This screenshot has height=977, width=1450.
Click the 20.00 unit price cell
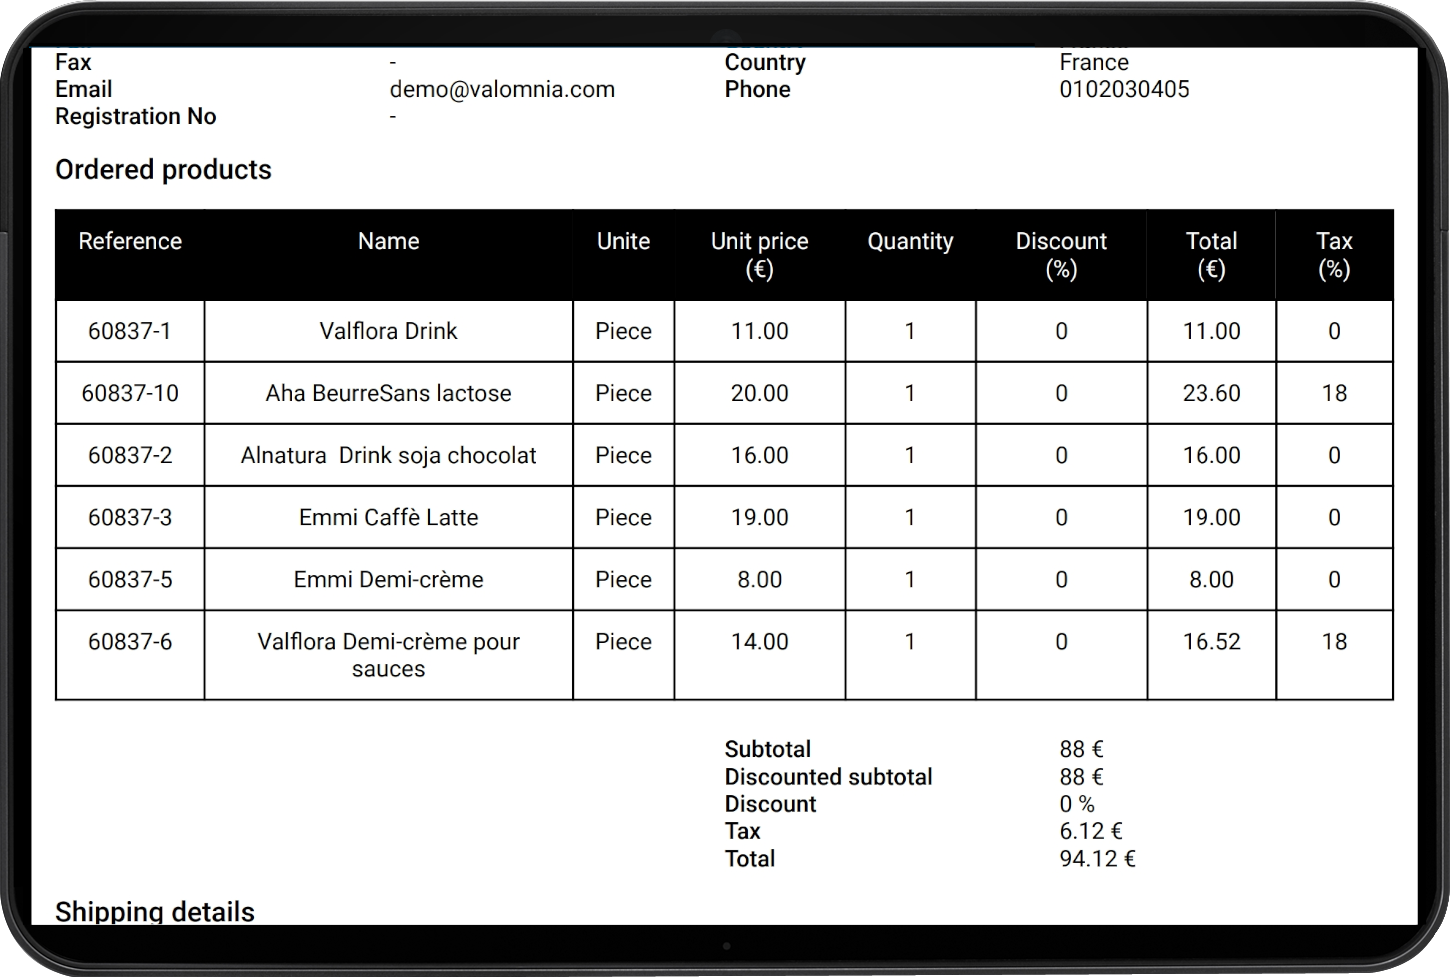click(x=760, y=393)
